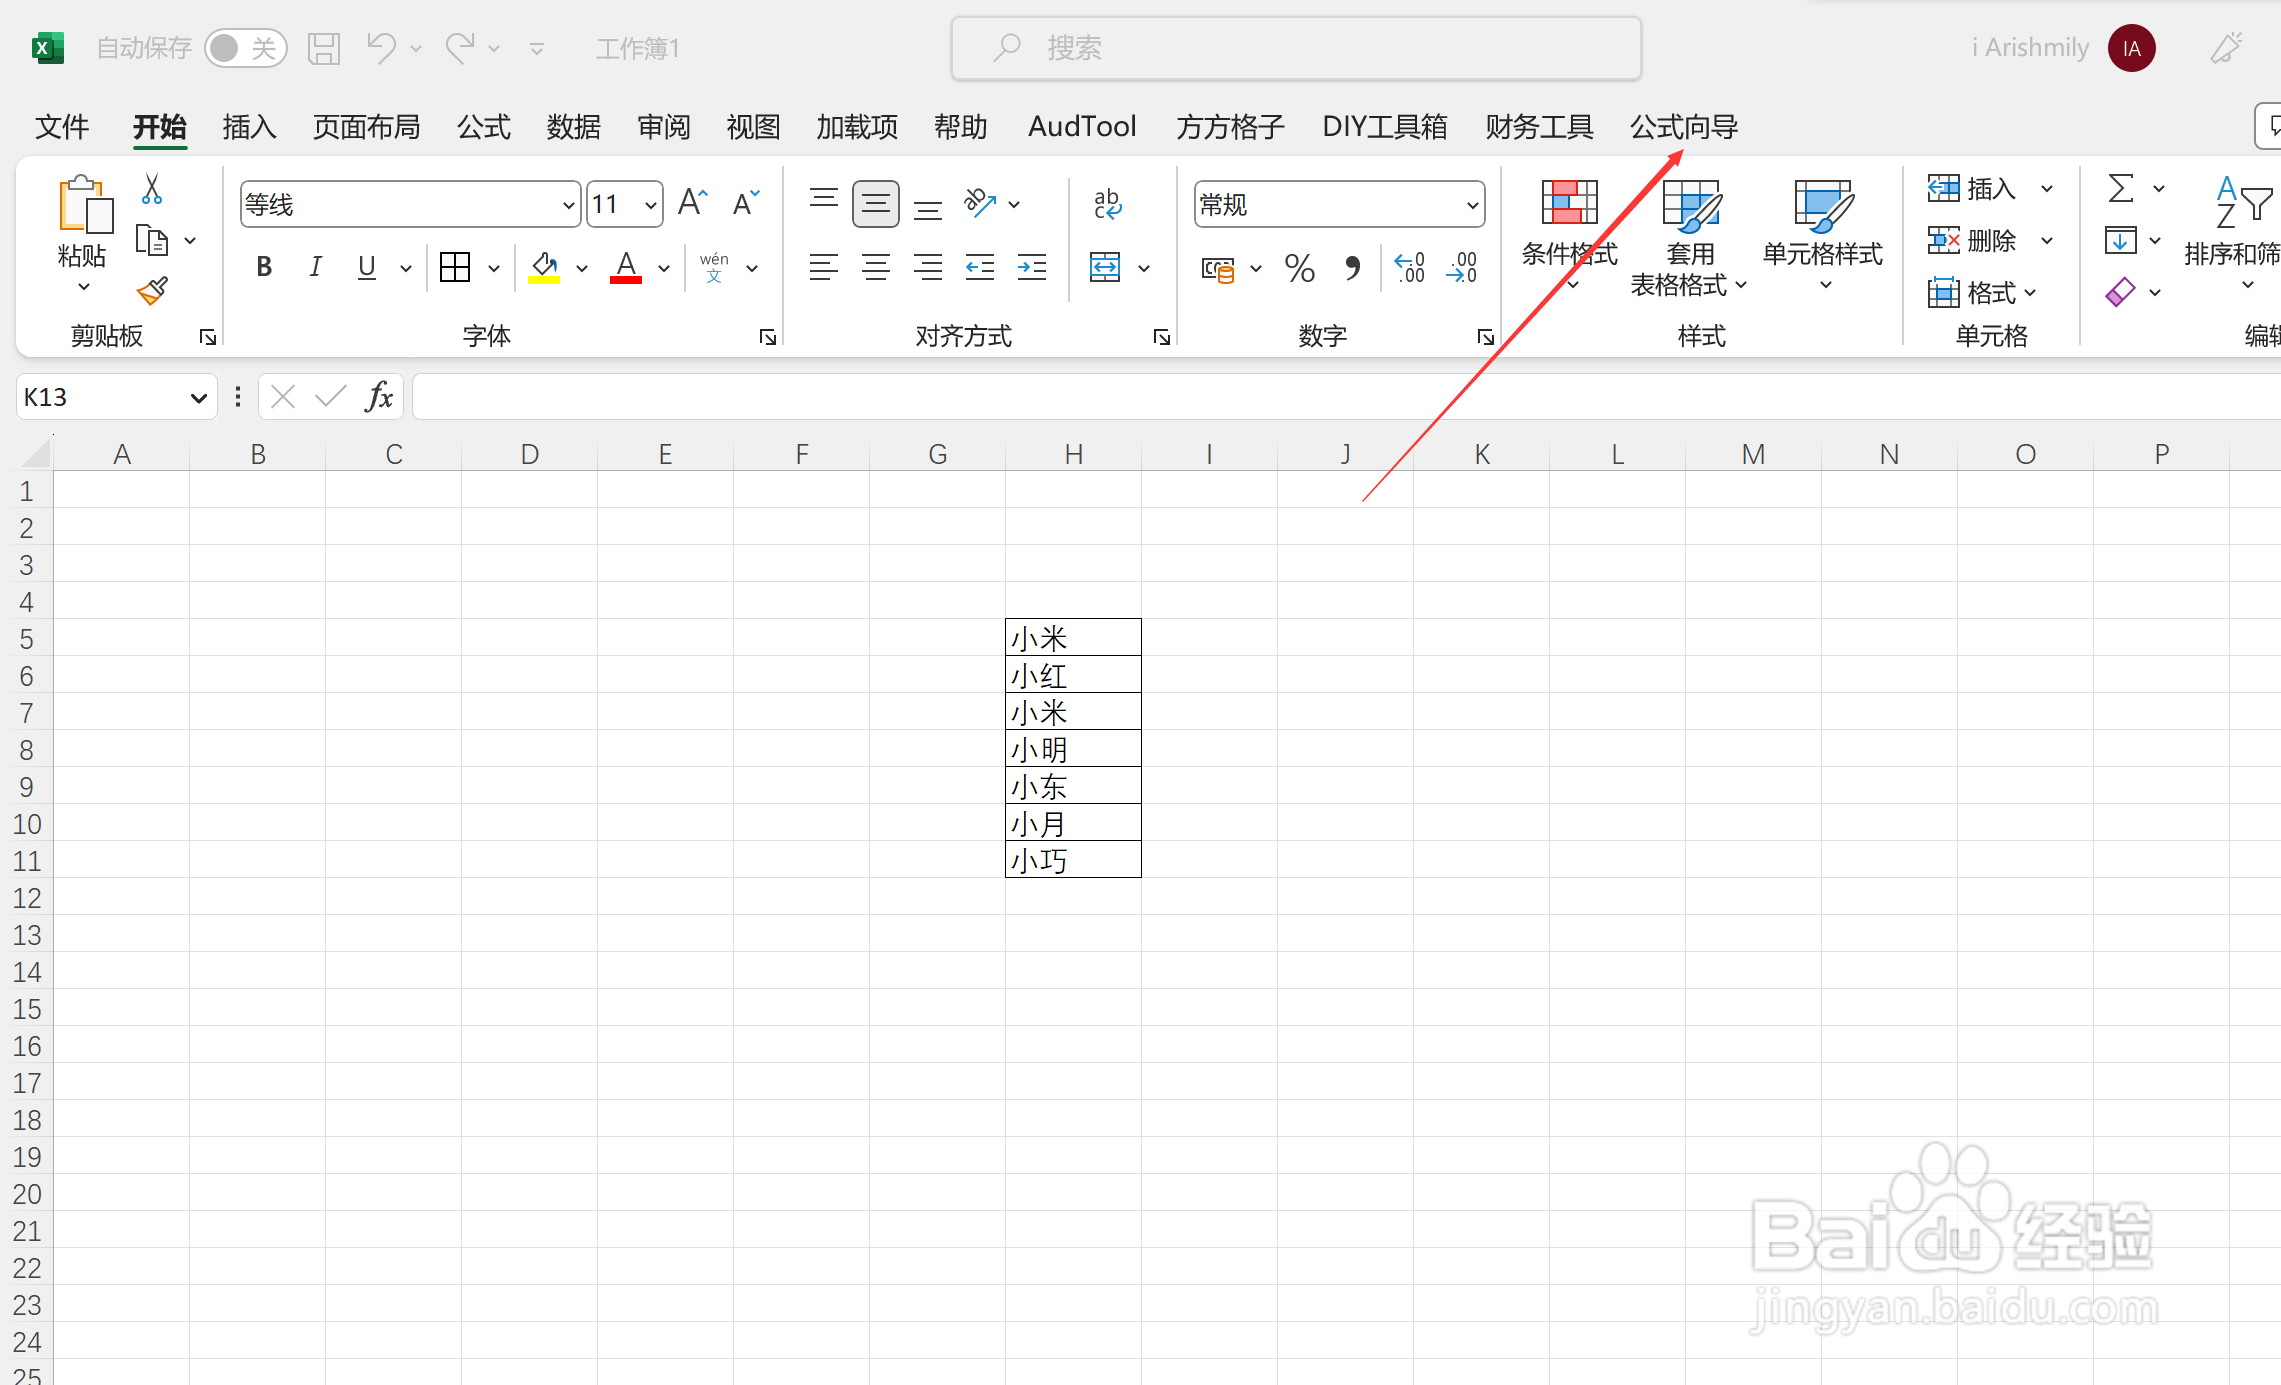Click the Copy icon

click(x=152, y=241)
